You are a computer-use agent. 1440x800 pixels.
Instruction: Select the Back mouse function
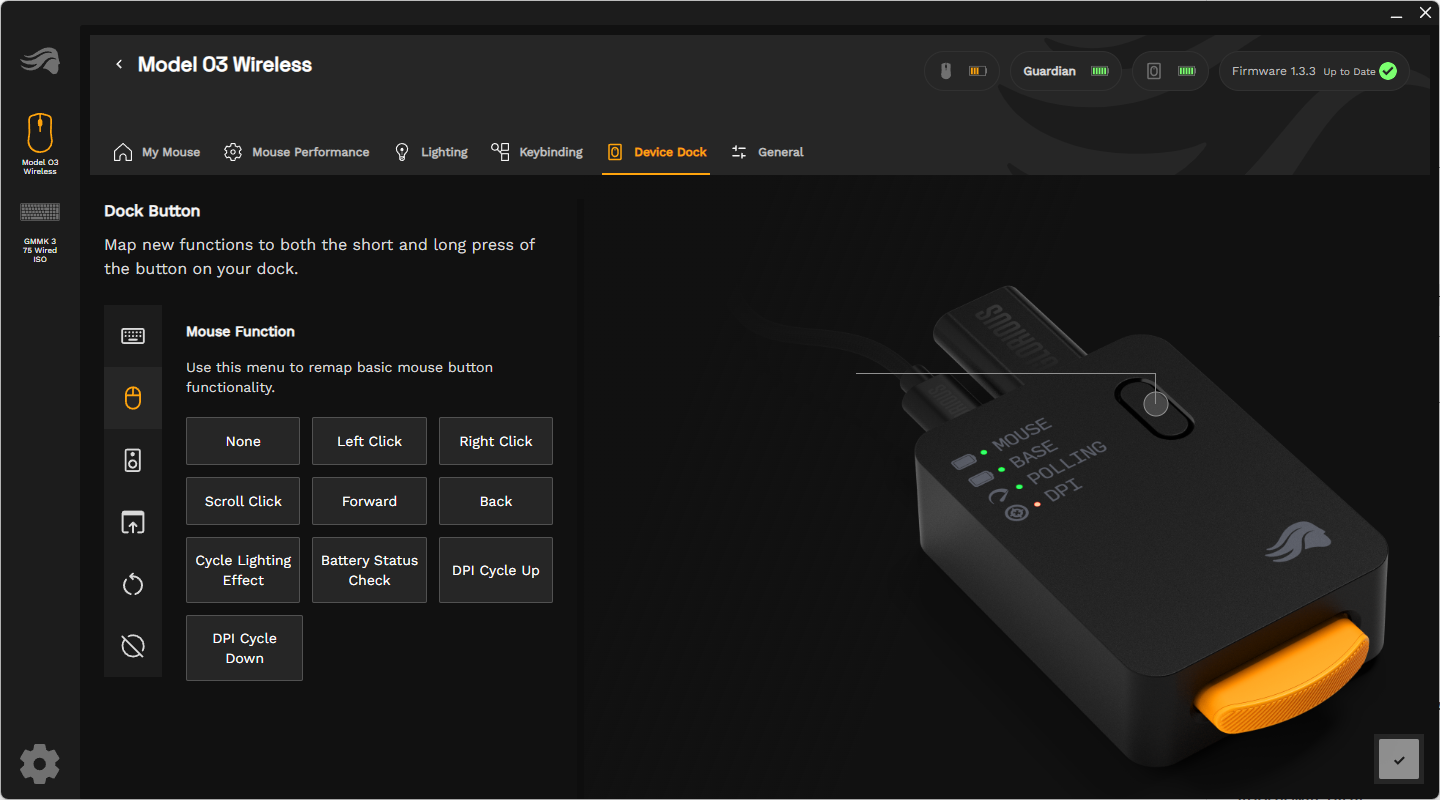496,501
